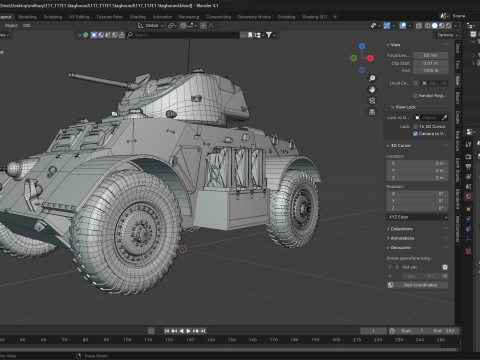Select wireframe viewport shading
480x360 pixels.
coord(427,26)
